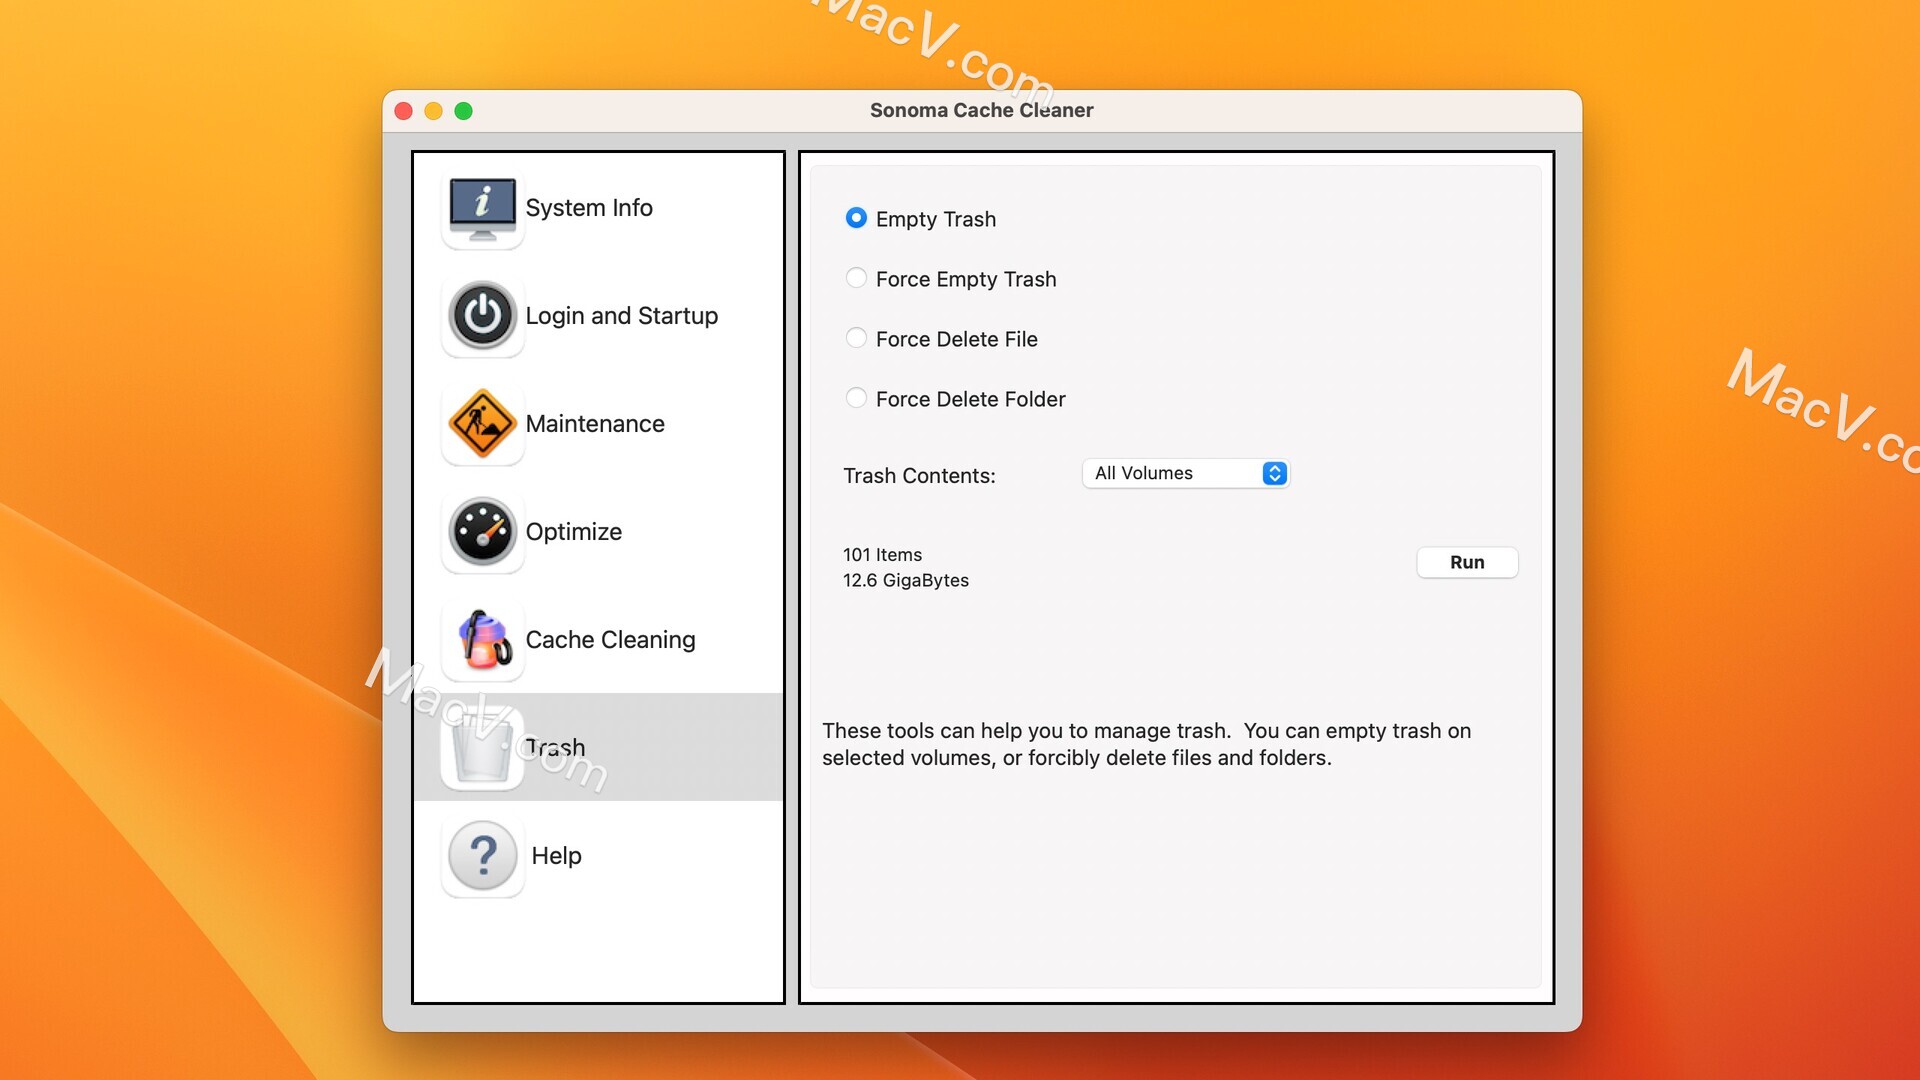The height and width of the screenshot is (1080, 1920).
Task: Select the Trash bin icon
Action: coord(483,748)
